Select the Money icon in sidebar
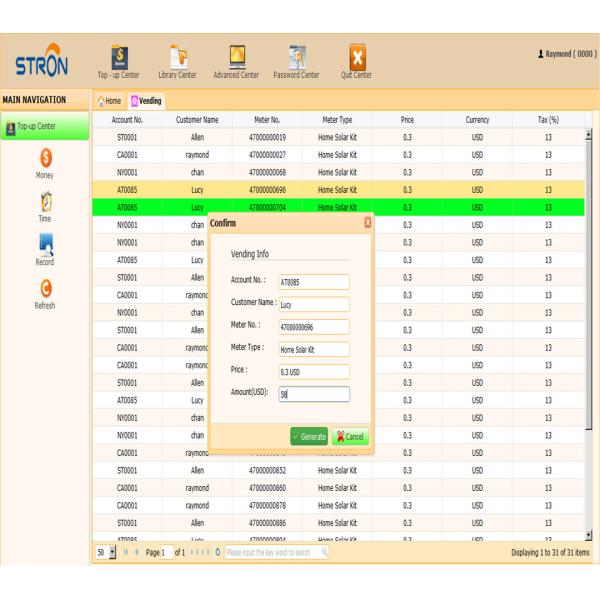 (x=45, y=159)
